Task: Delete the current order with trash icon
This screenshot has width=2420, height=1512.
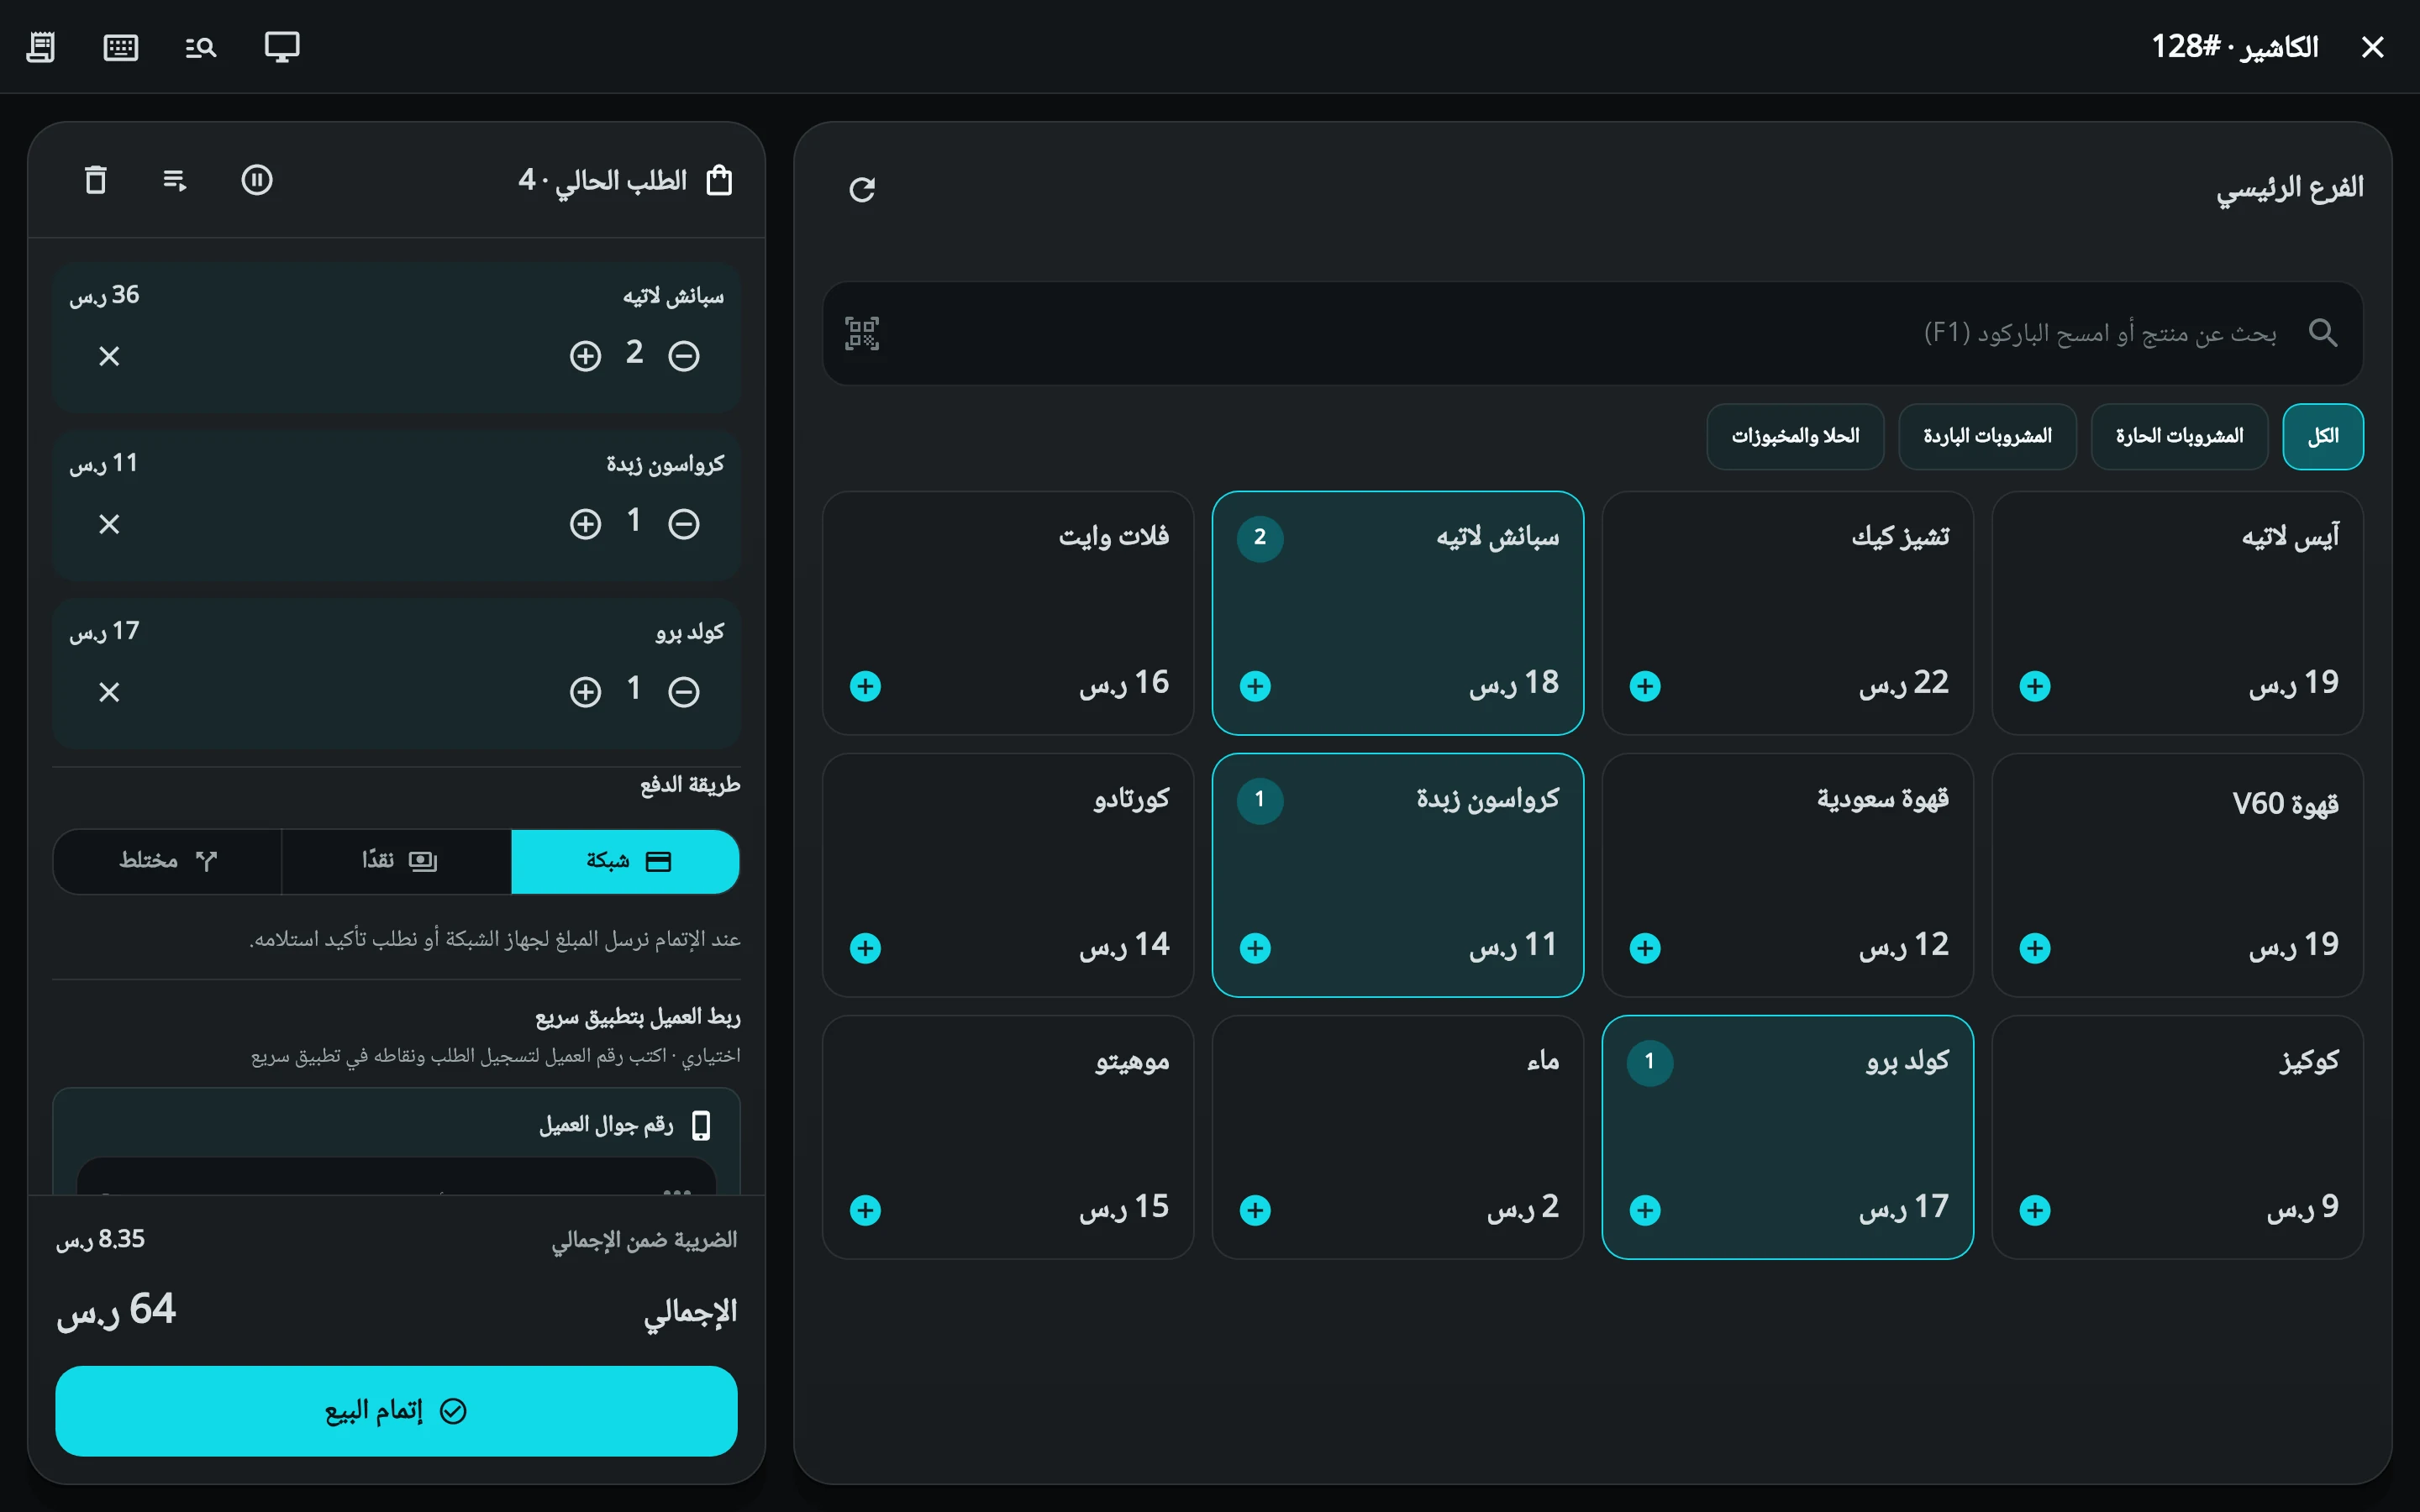Action: (95, 180)
